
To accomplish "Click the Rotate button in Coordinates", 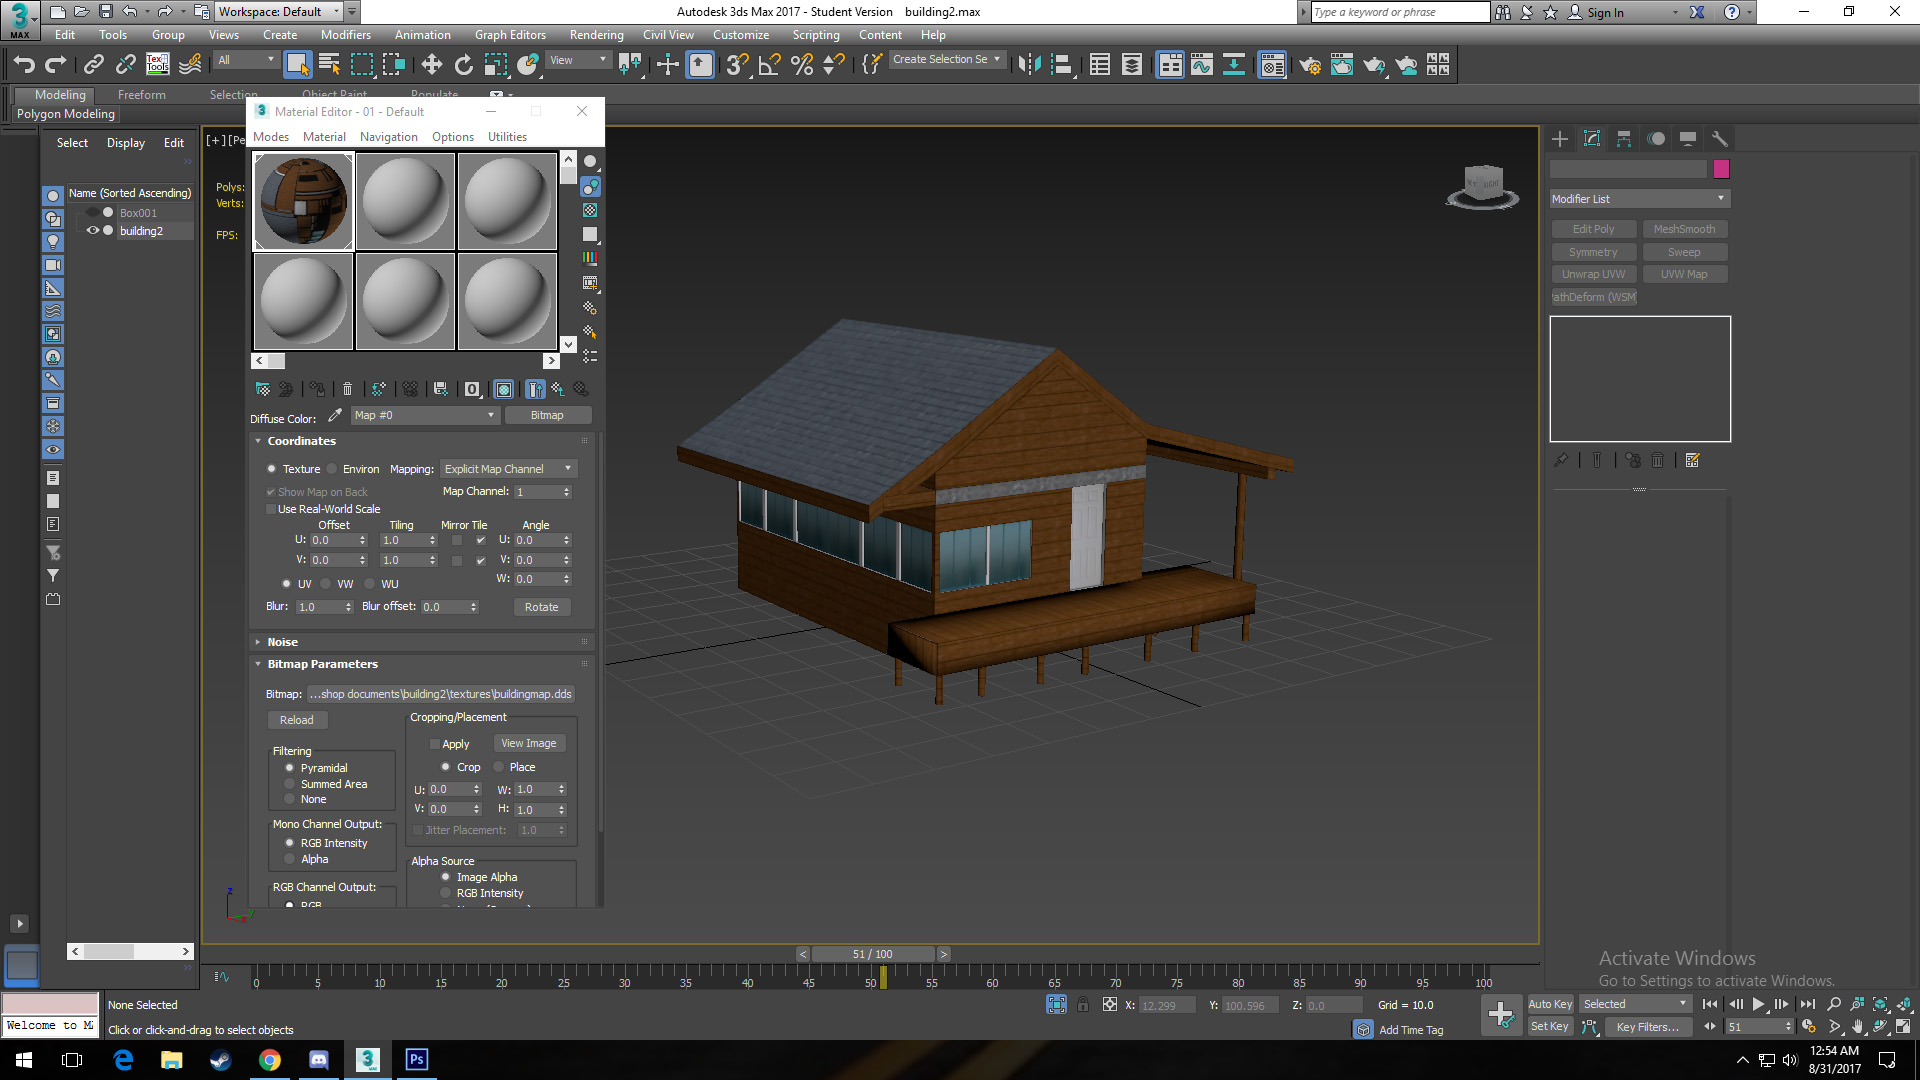I will [x=542, y=607].
